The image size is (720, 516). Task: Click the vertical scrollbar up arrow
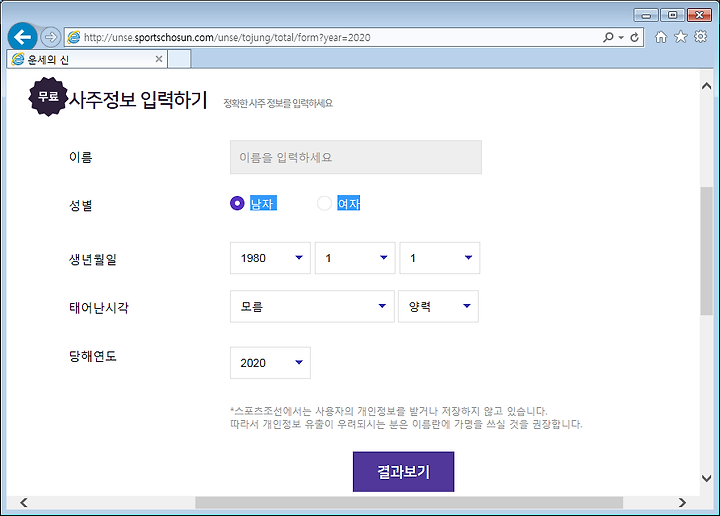pyautogui.click(x=707, y=86)
